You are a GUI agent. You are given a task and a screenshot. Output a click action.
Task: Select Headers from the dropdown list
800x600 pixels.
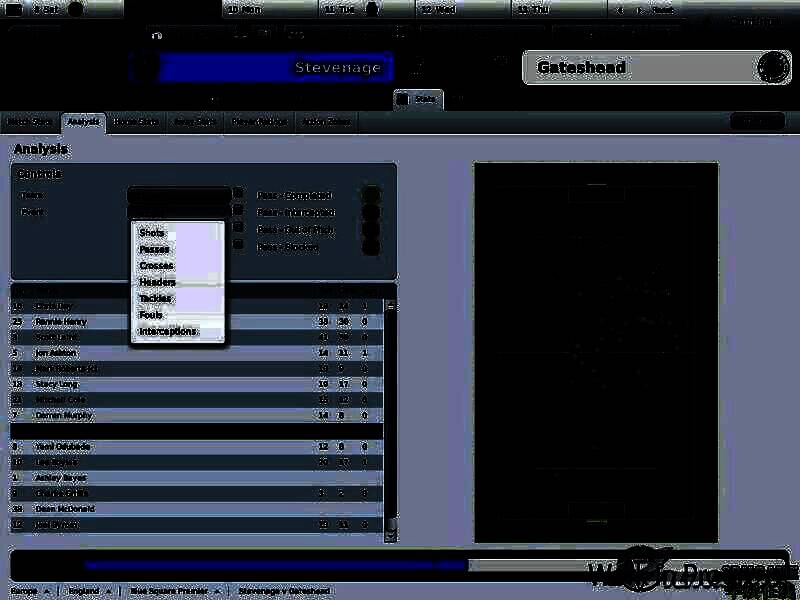click(158, 282)
